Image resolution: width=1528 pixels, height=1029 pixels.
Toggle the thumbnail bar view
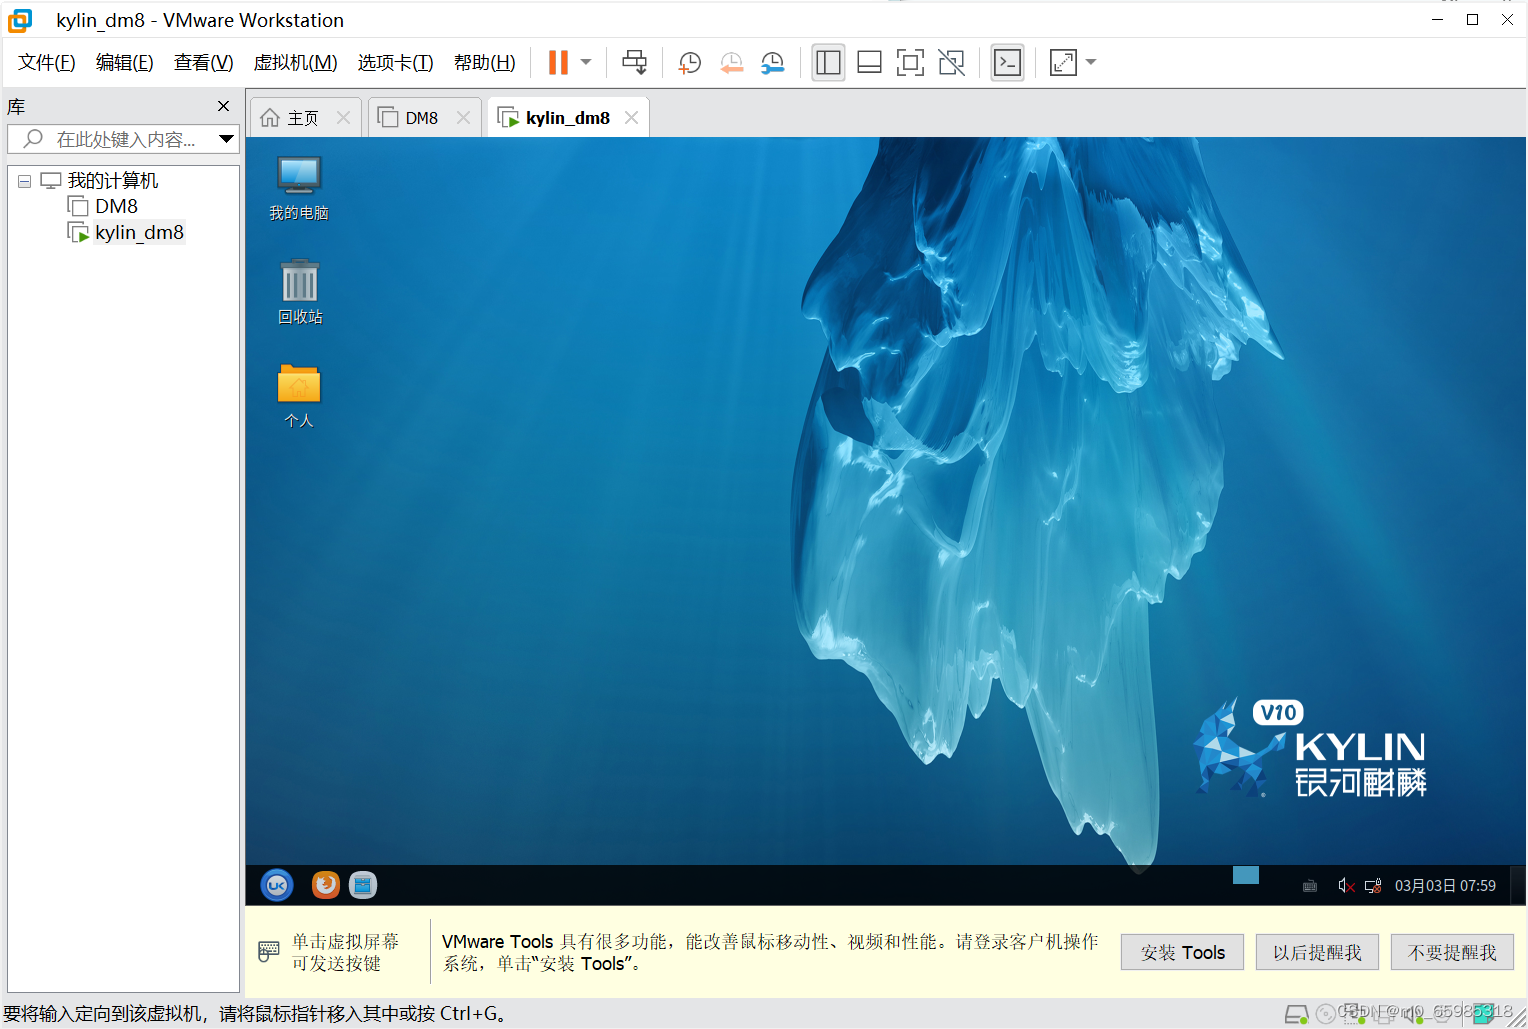[x=869, y=62]
